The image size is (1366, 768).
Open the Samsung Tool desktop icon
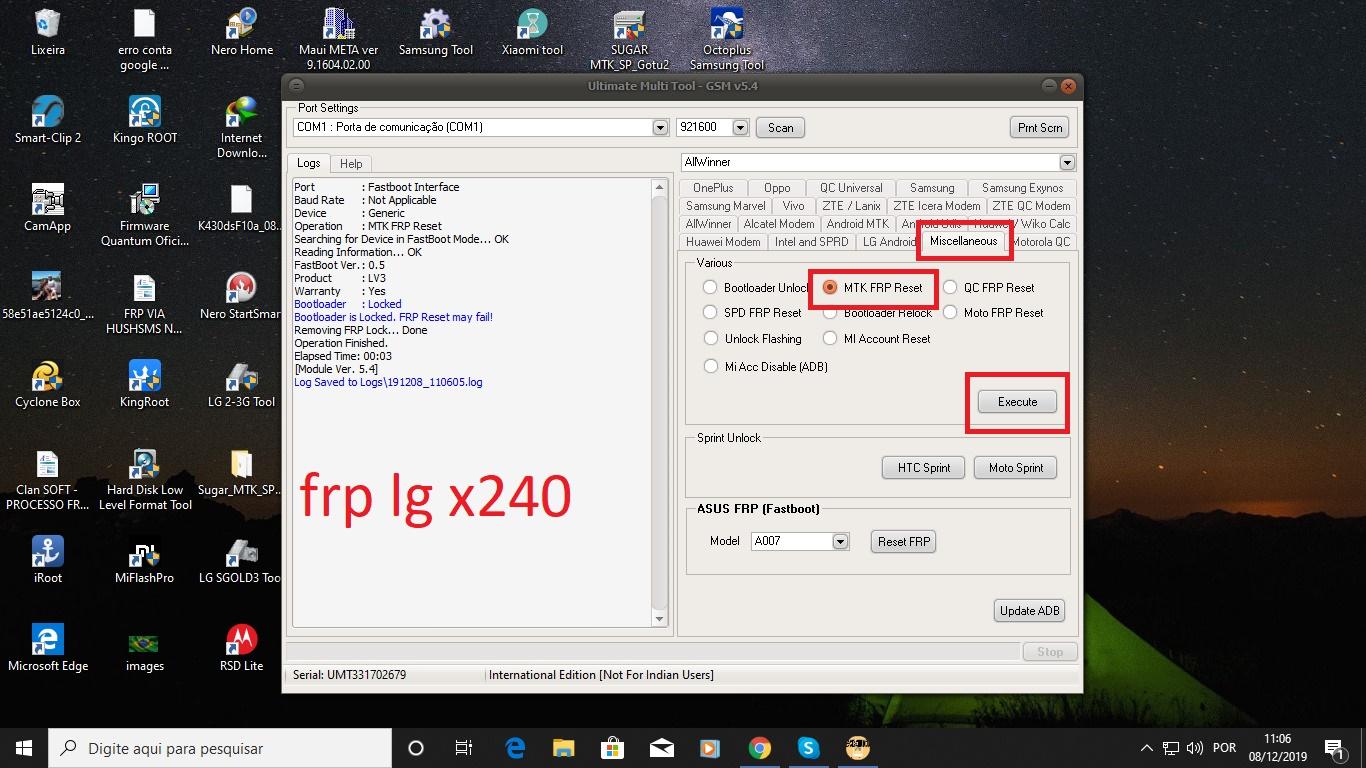click(x=435, y=33)
